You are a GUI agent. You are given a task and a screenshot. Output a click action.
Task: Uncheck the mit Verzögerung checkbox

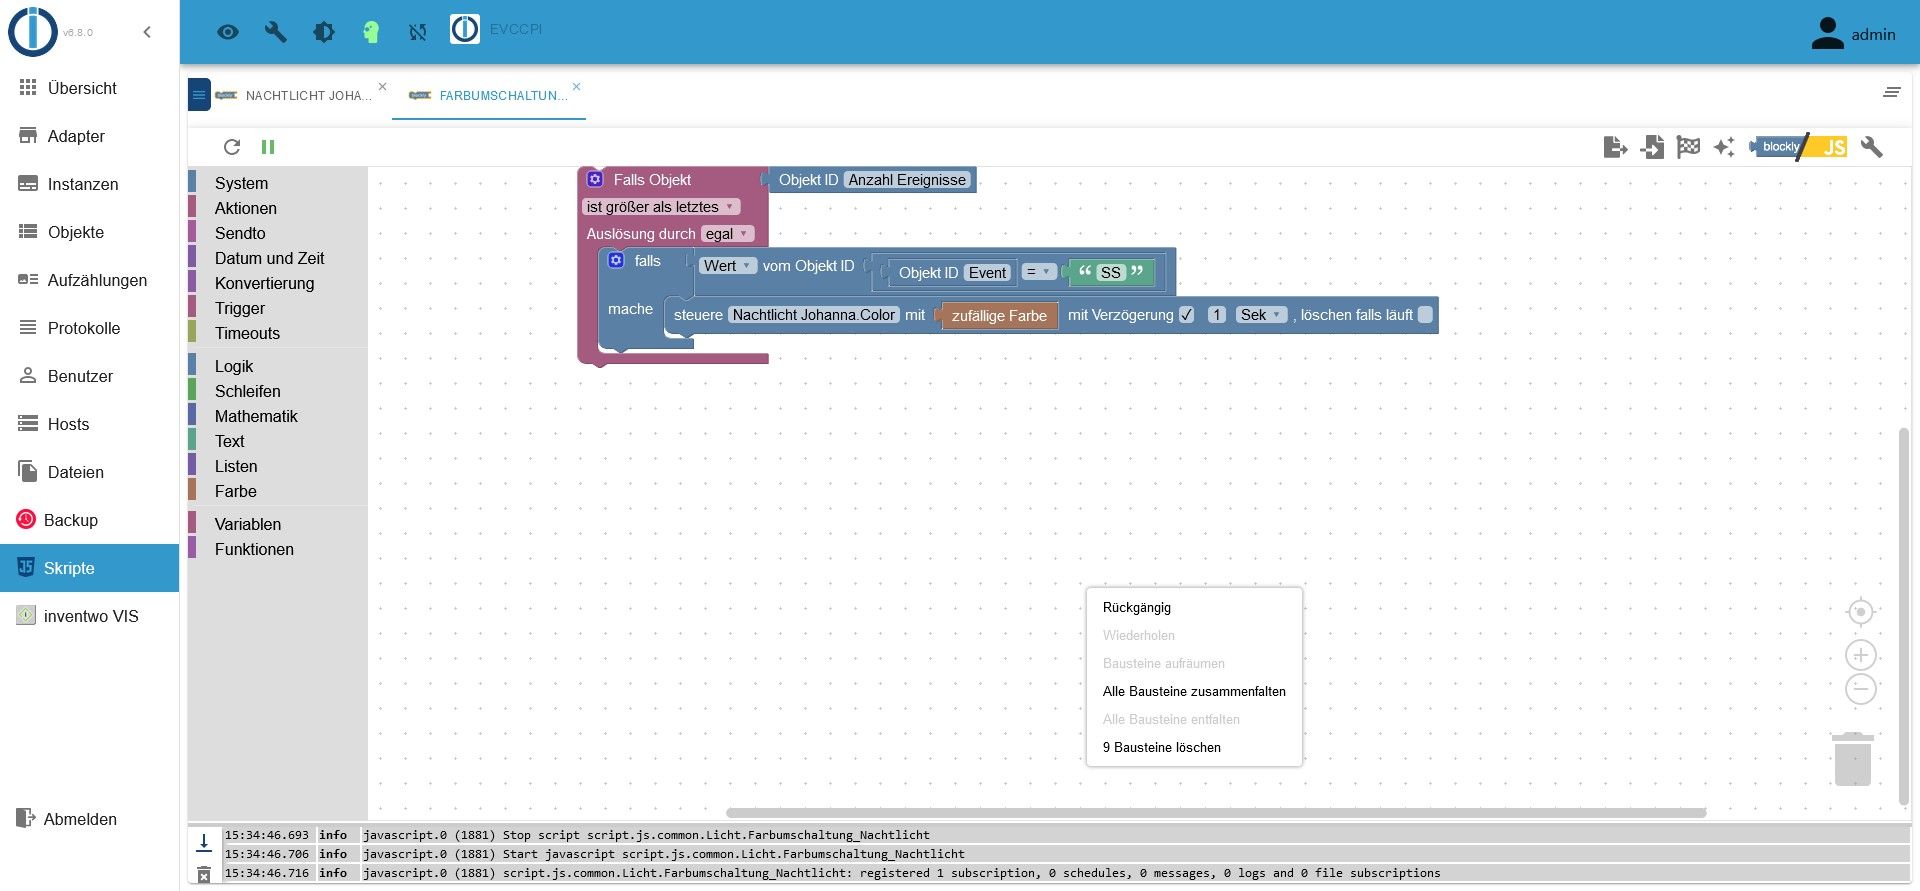(x=1186, y=315)
